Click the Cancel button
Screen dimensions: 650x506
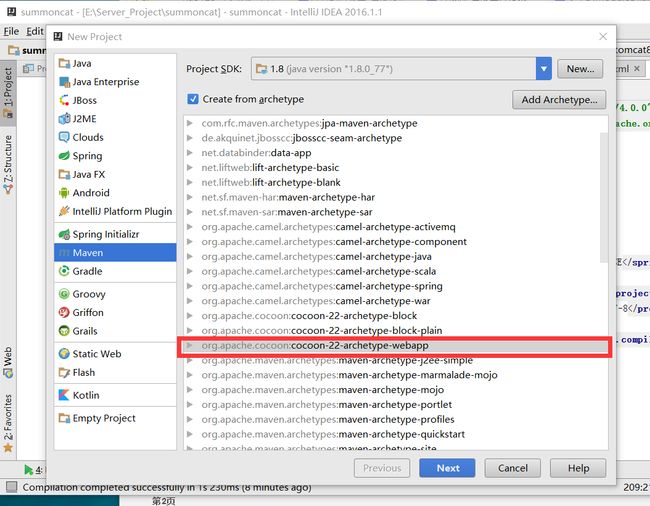coord(513,468)
